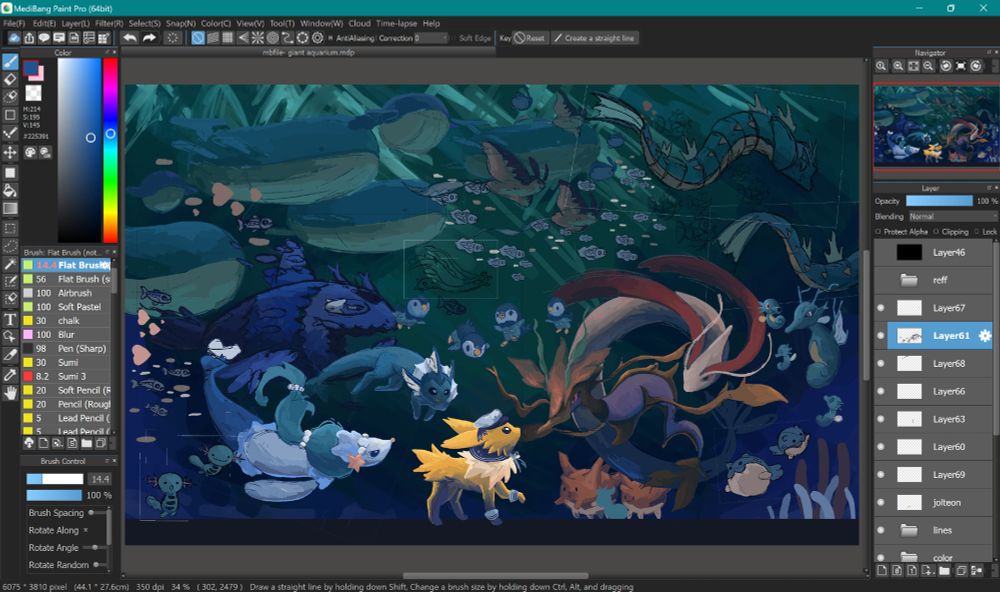The image size is (1000, 592).
Task: Open the Layer(L) menu
Action: [x=75, y=24]
